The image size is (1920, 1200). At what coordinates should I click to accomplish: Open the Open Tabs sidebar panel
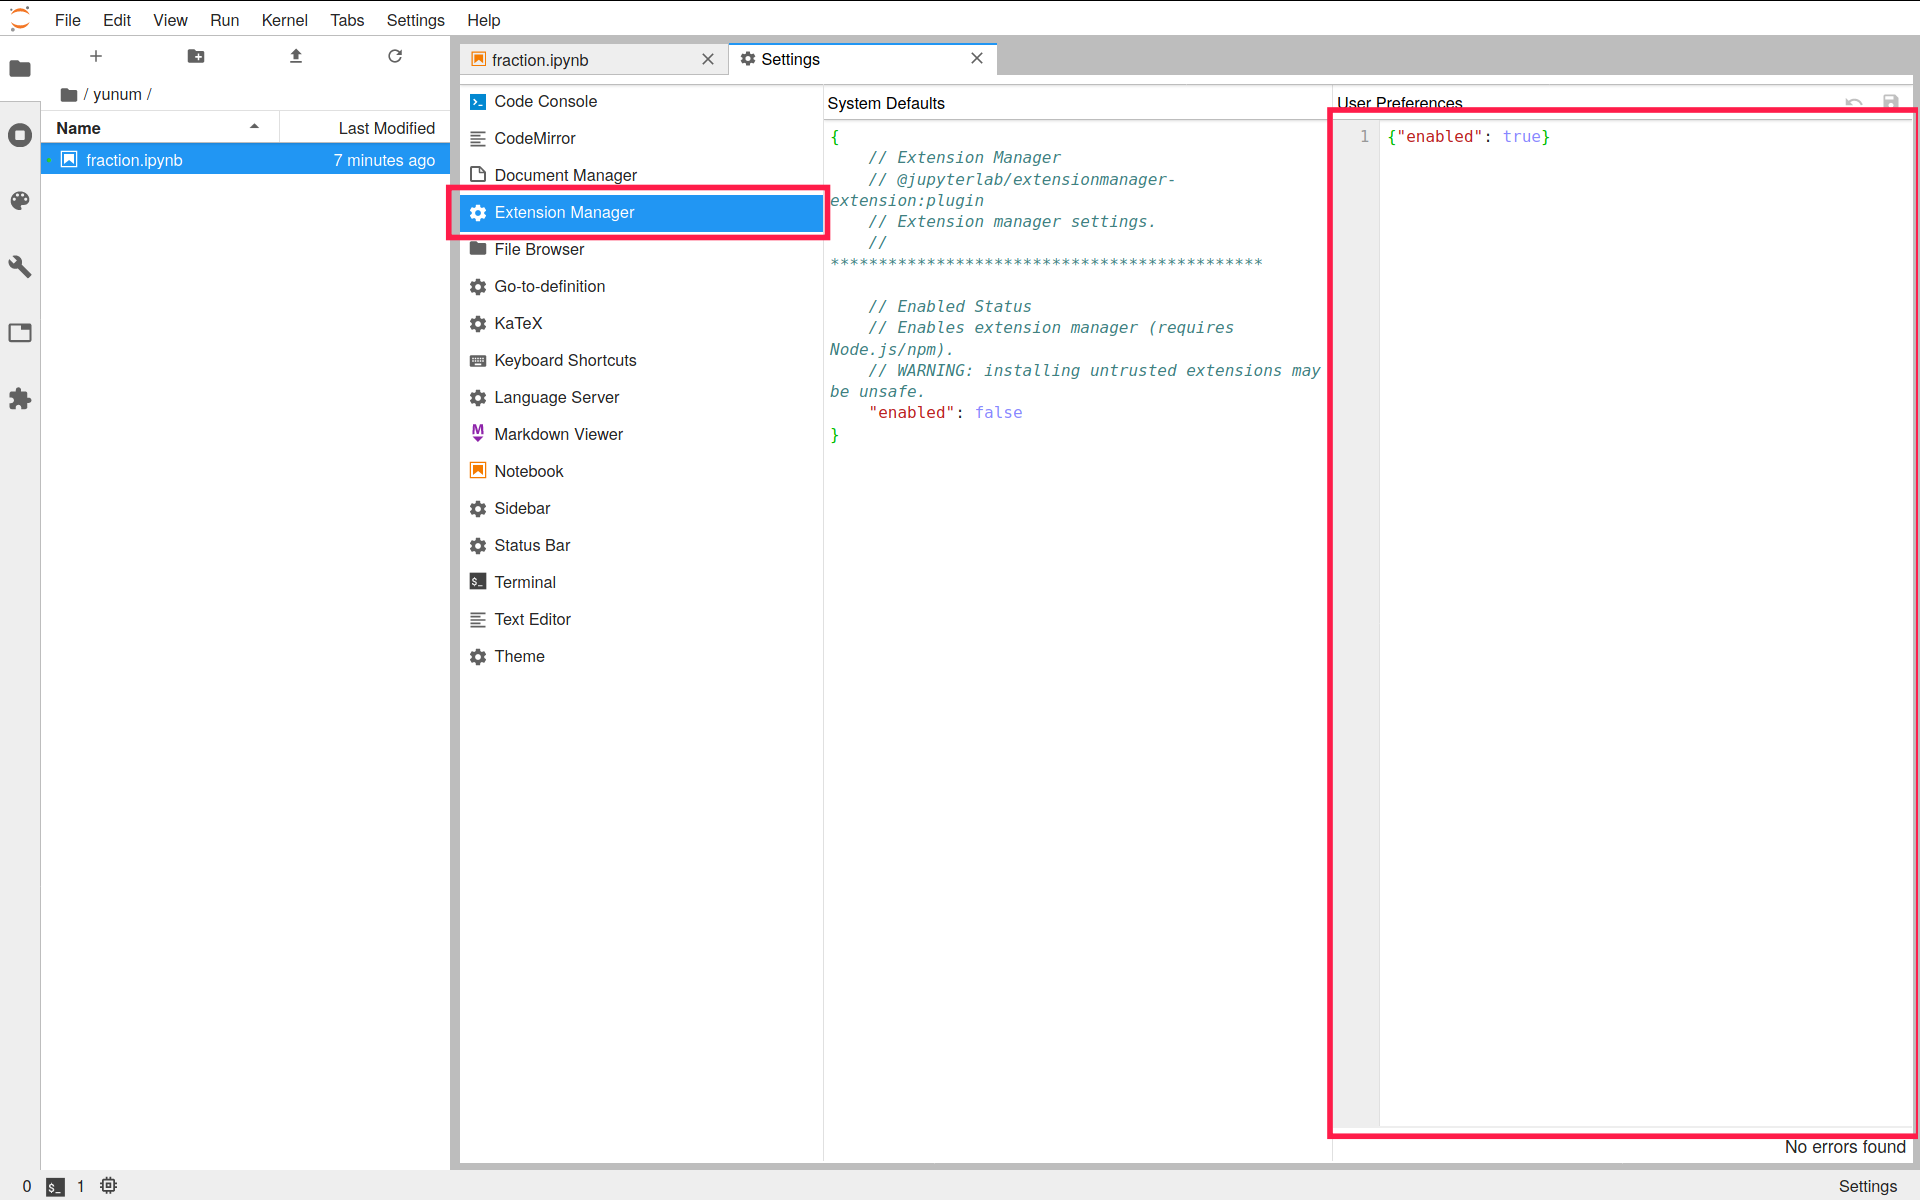[x=20, y=333]
